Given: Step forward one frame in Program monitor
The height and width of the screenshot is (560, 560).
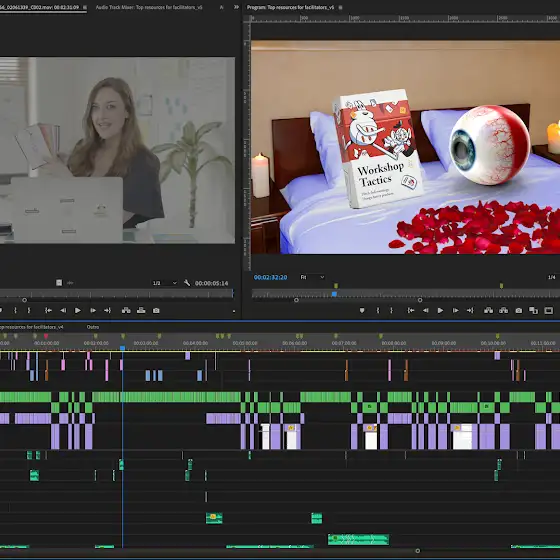Looking at the screenshot, I should click(x=456, y=311).
